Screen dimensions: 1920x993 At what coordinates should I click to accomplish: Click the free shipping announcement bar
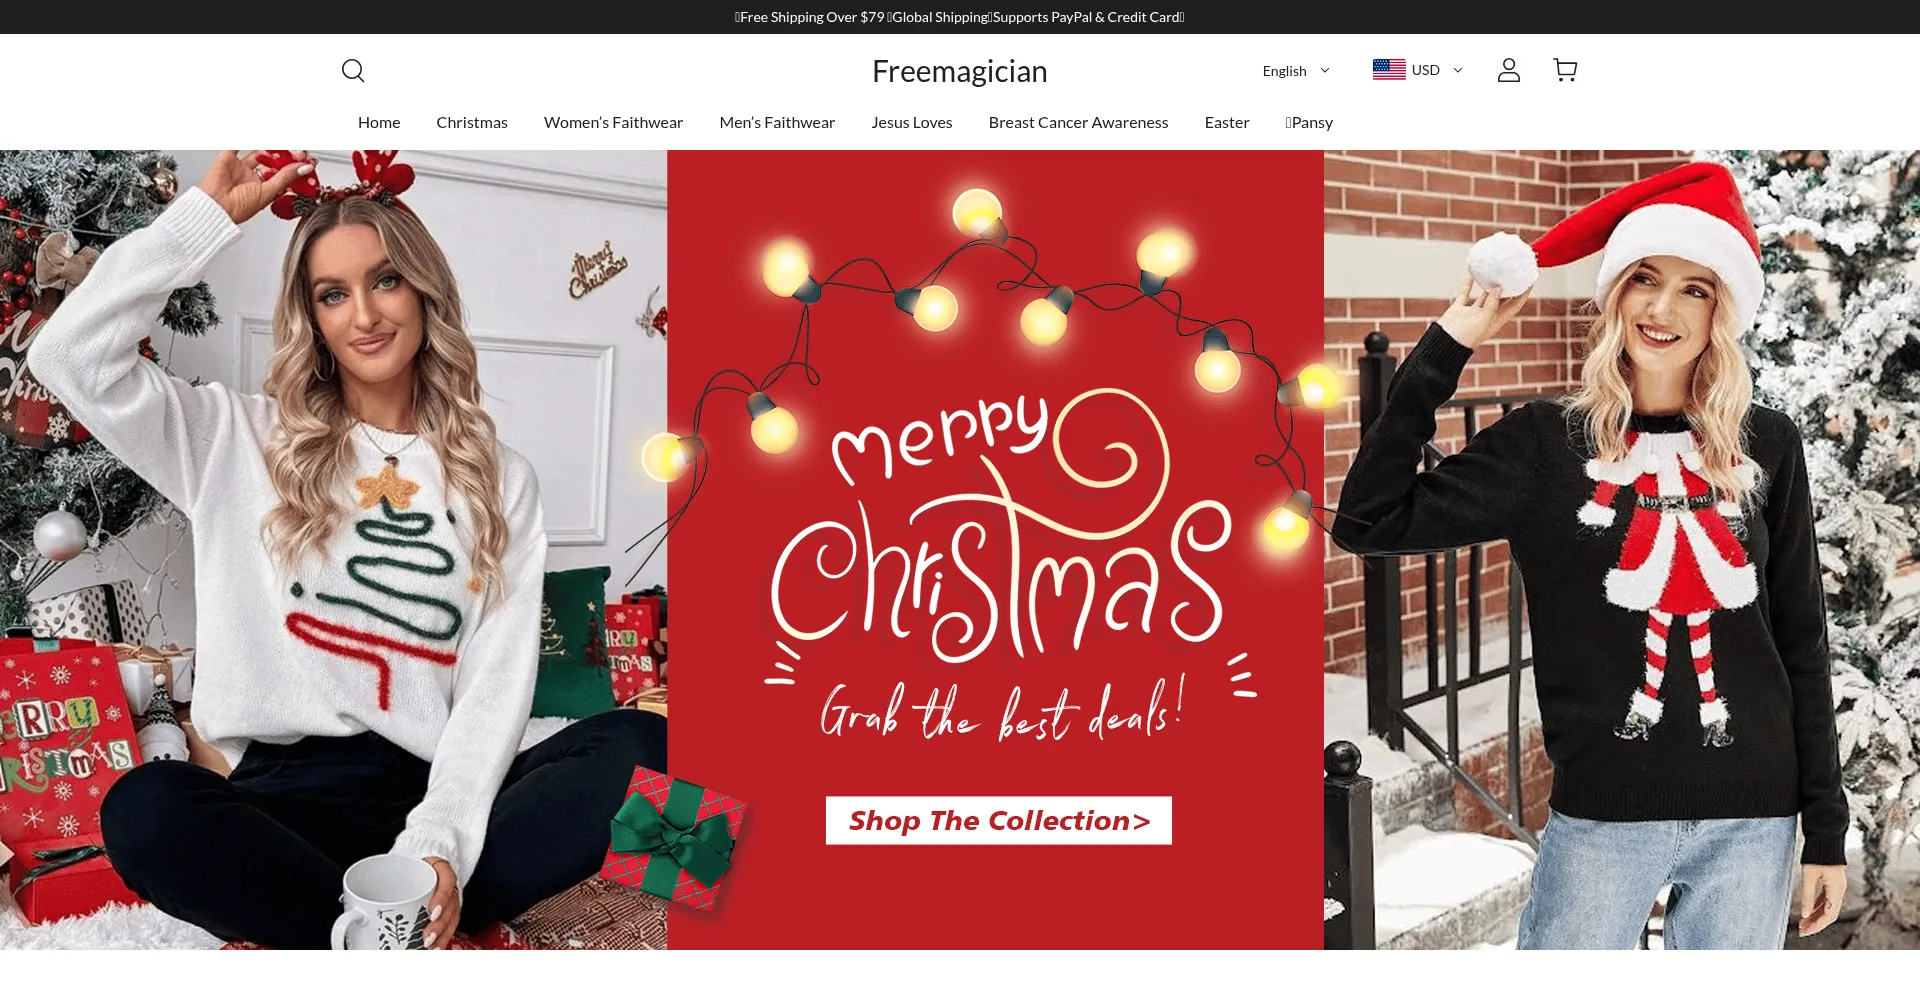point(960,17)
